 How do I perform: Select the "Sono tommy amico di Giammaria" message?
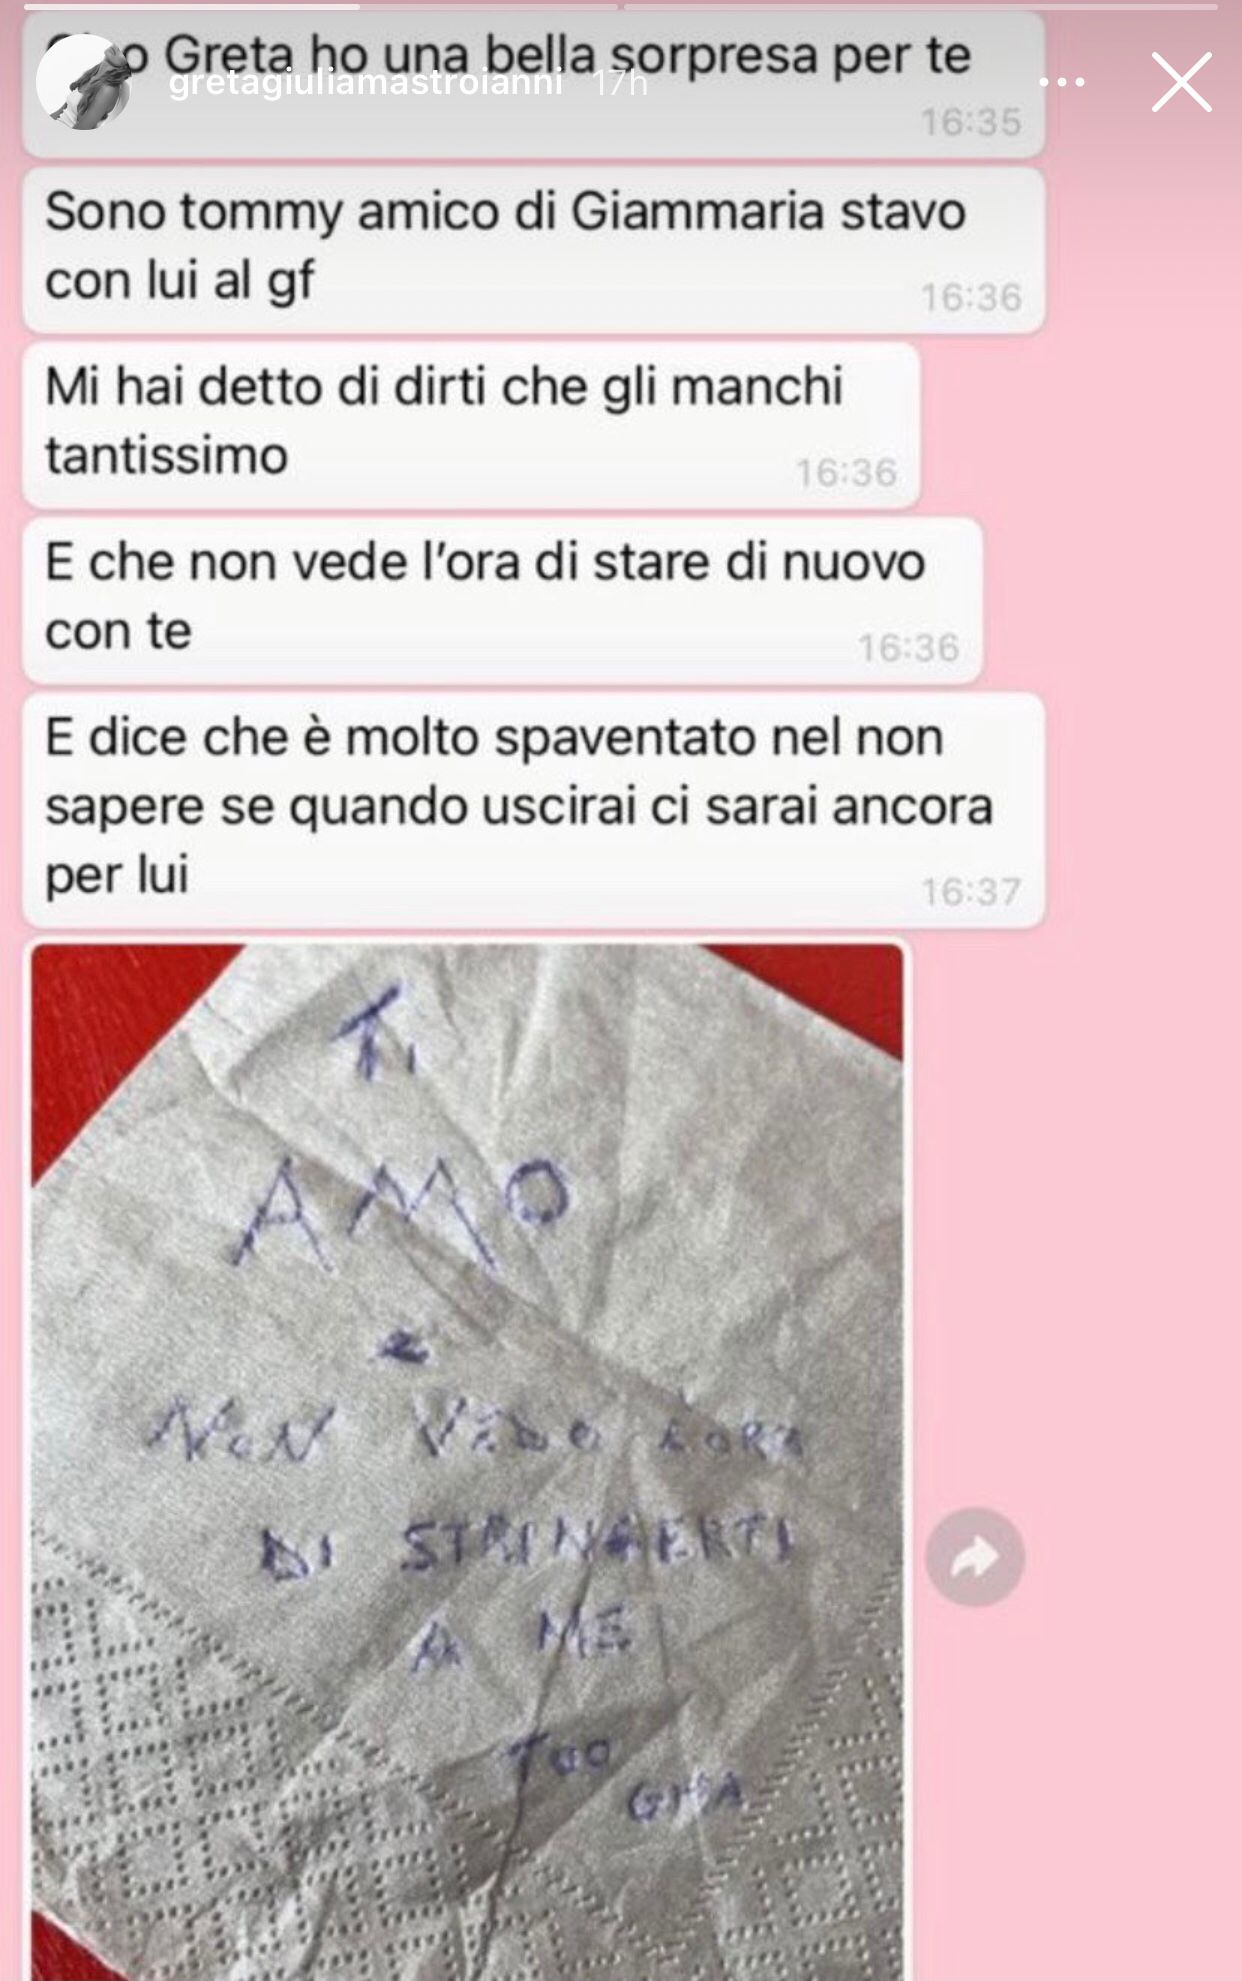click(x=534, y=250)
